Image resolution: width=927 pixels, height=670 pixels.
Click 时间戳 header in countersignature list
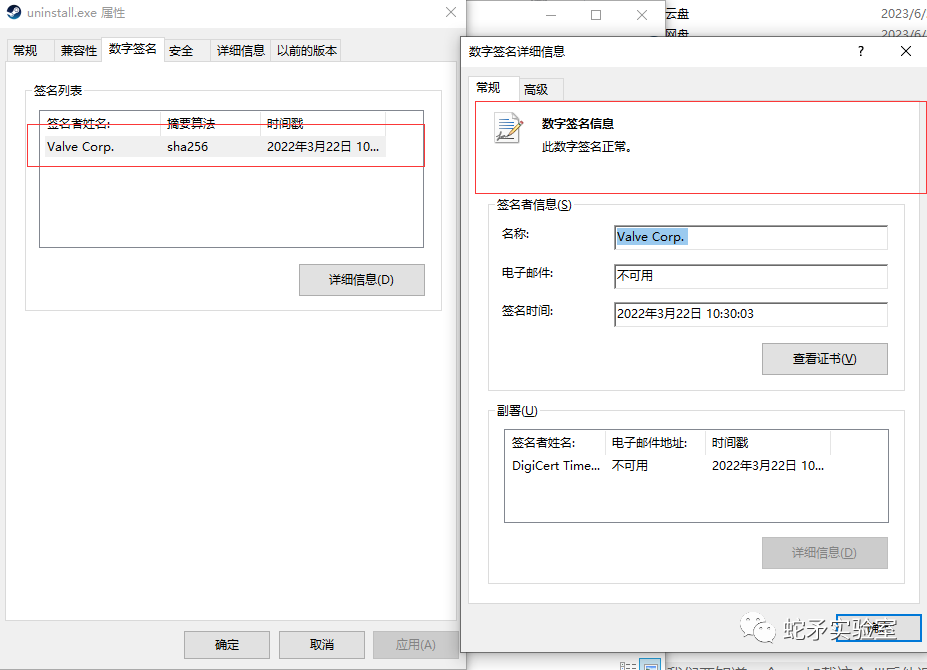coord(768,442)
